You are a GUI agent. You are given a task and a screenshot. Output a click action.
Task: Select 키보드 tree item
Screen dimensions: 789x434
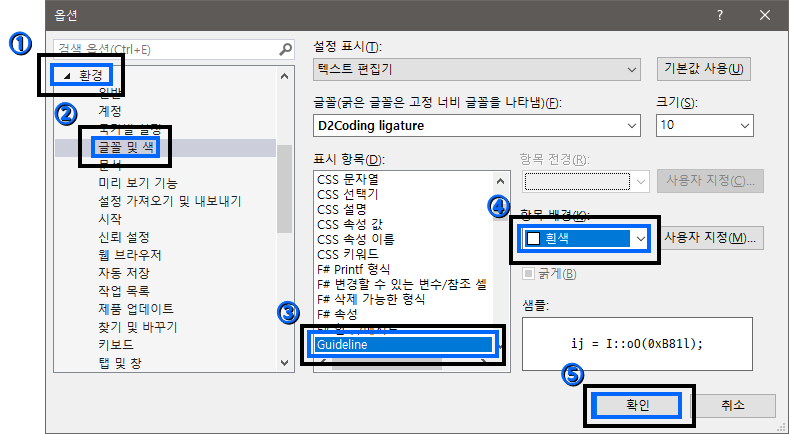click(x=116, y=345)
